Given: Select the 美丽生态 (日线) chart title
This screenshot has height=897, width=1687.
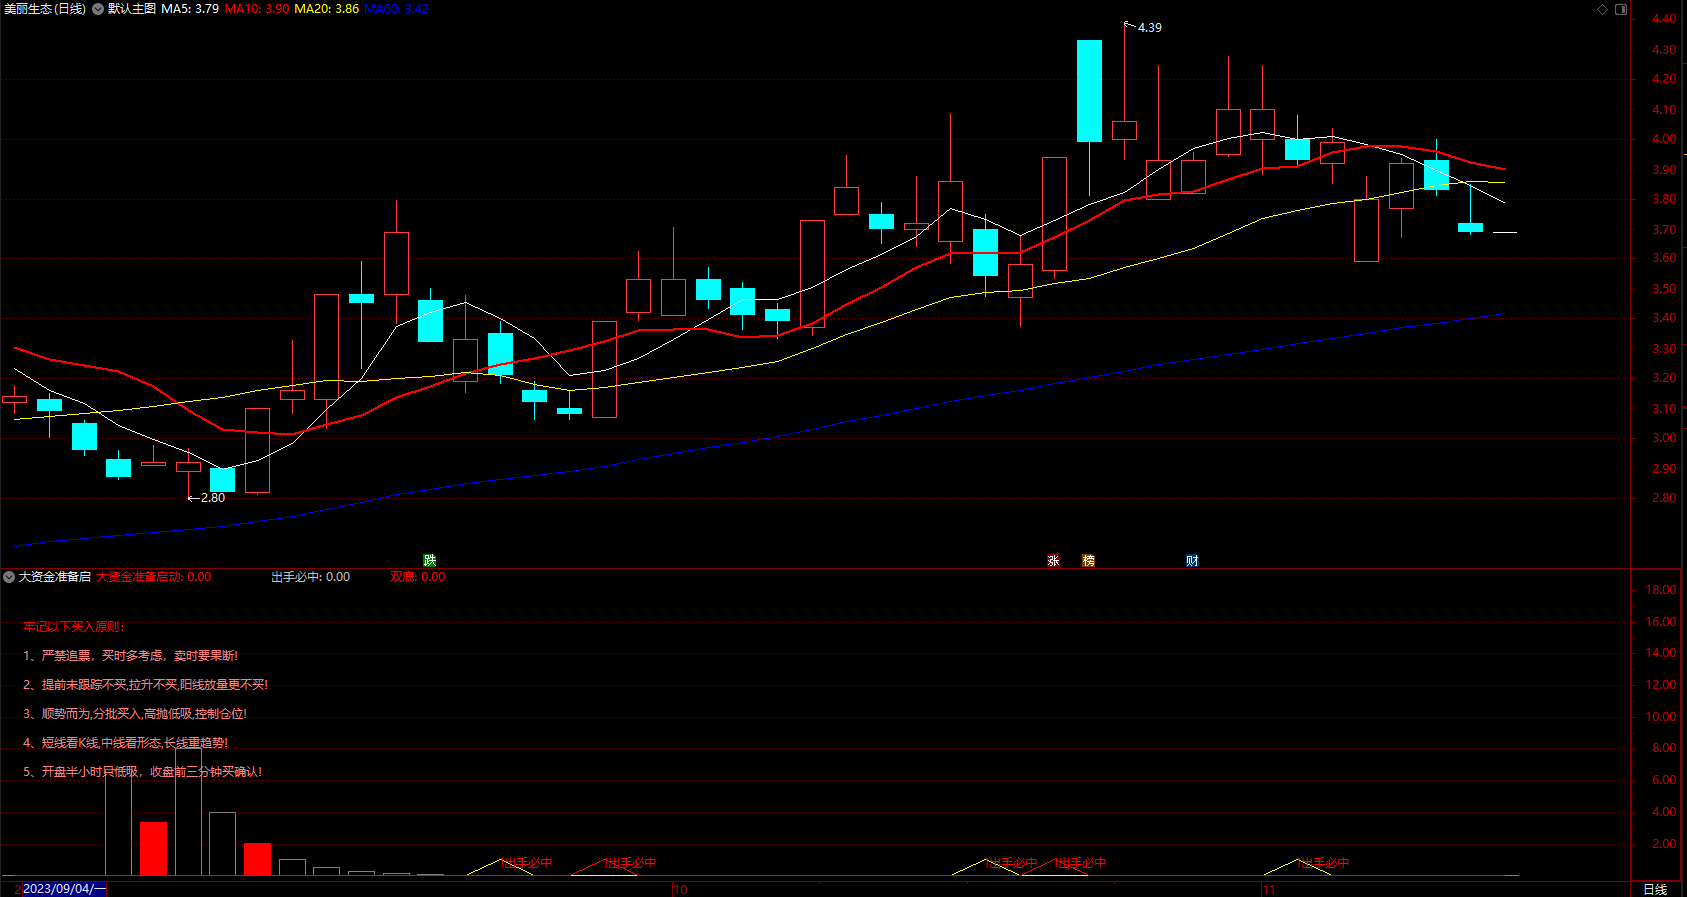Looking at the screenshot, I should point(45,9).
